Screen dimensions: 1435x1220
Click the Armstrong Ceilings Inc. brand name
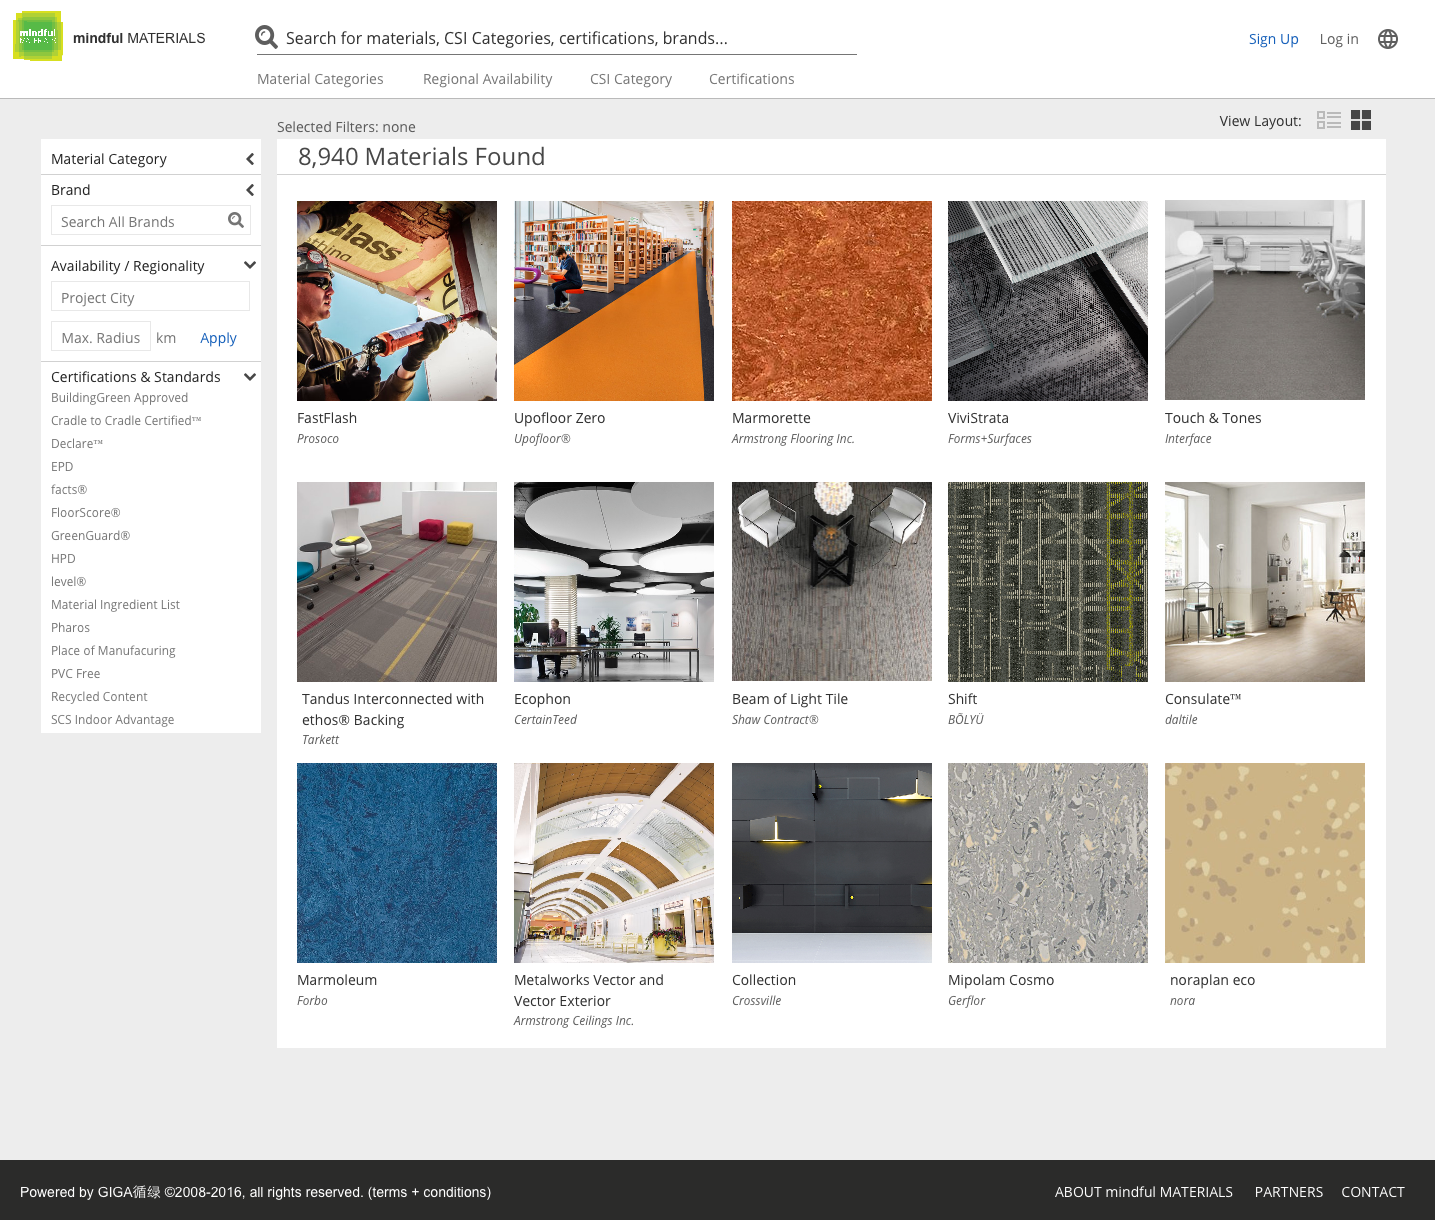tap(574, 1021)
